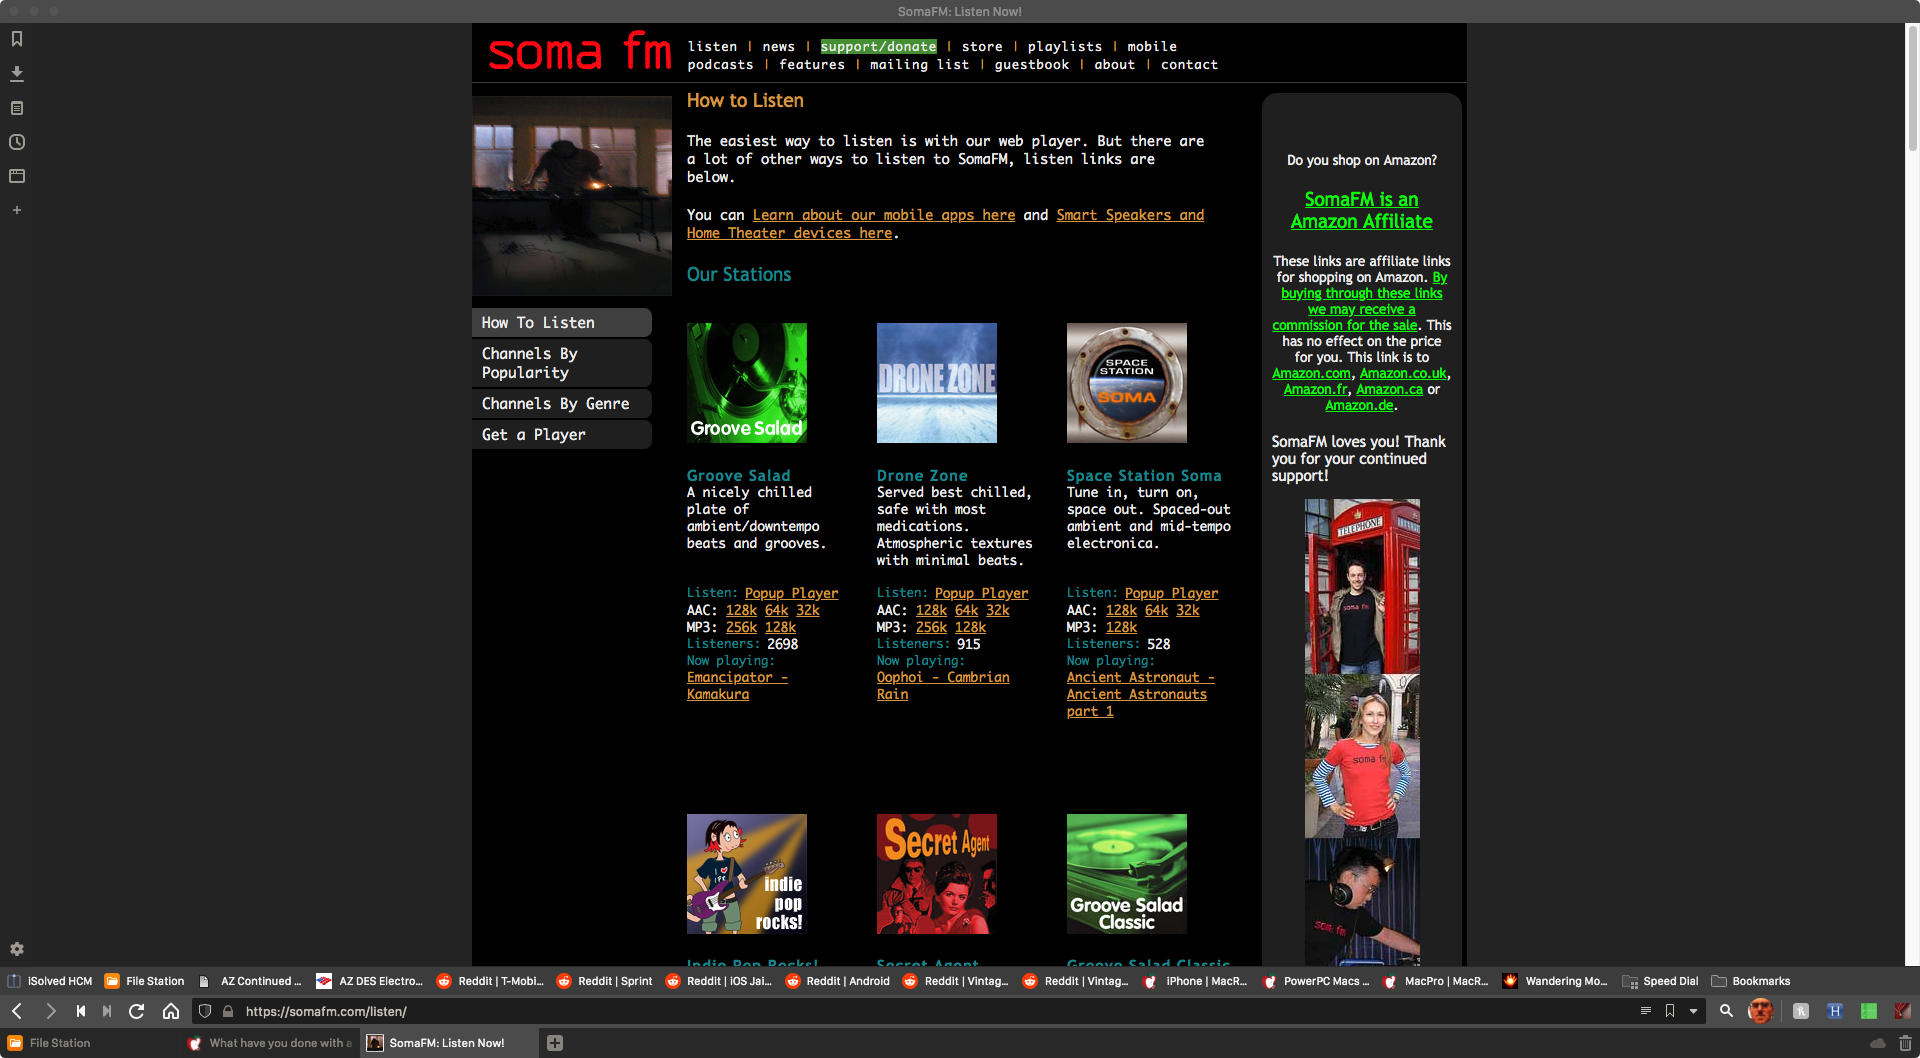The image size is (1920, 1058).
Task: Go forward to the next page
Action: 50,1011
